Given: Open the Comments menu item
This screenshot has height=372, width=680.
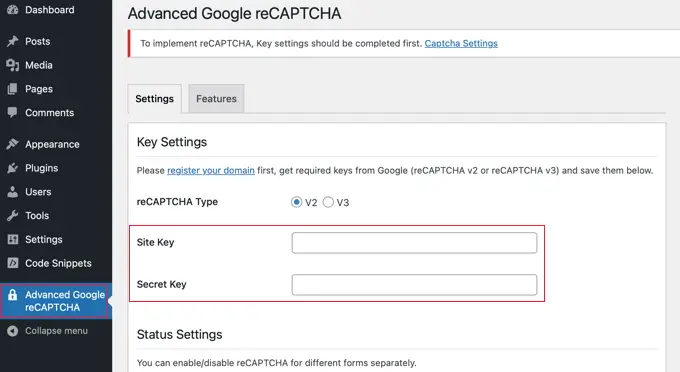Looking at the screenshot, I should click(49, 113).
